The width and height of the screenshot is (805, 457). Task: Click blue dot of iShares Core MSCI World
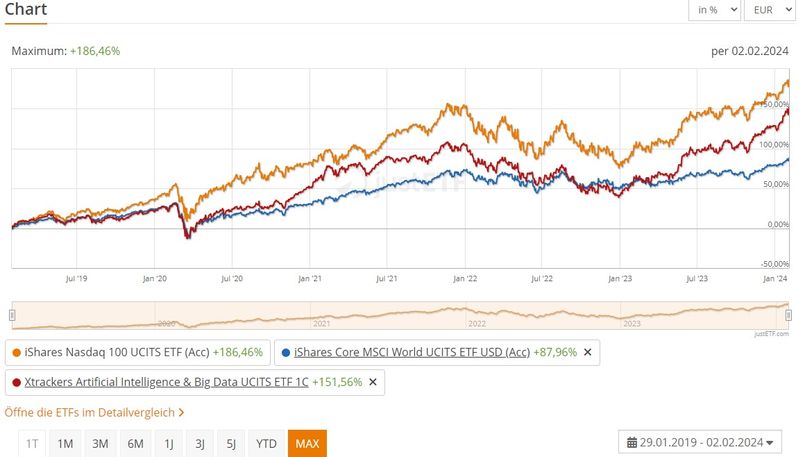[x=287, y=352]
